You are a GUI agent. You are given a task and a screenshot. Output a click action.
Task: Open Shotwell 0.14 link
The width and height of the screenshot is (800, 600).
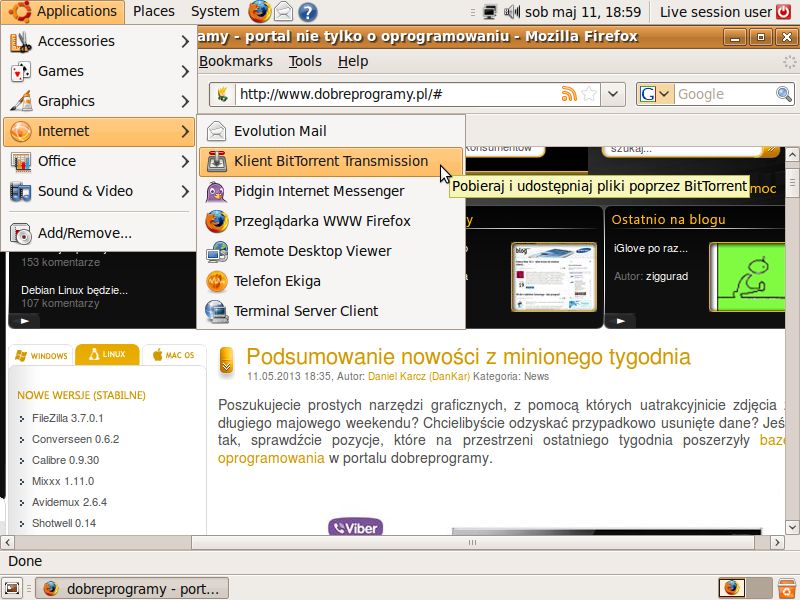click(64, 523)
